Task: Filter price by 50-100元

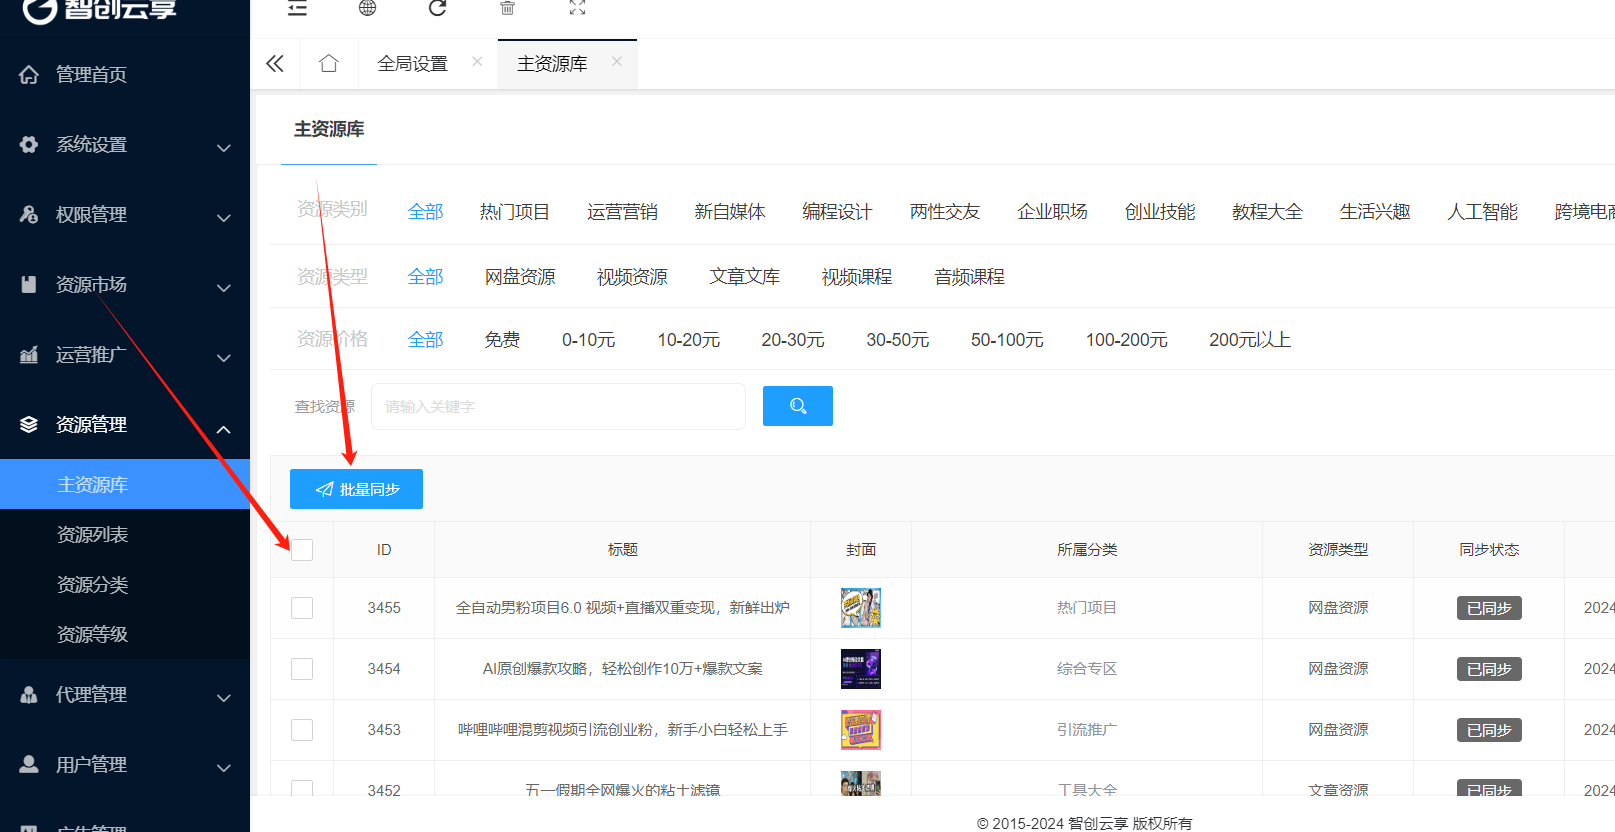Action: pos(1007,340)
